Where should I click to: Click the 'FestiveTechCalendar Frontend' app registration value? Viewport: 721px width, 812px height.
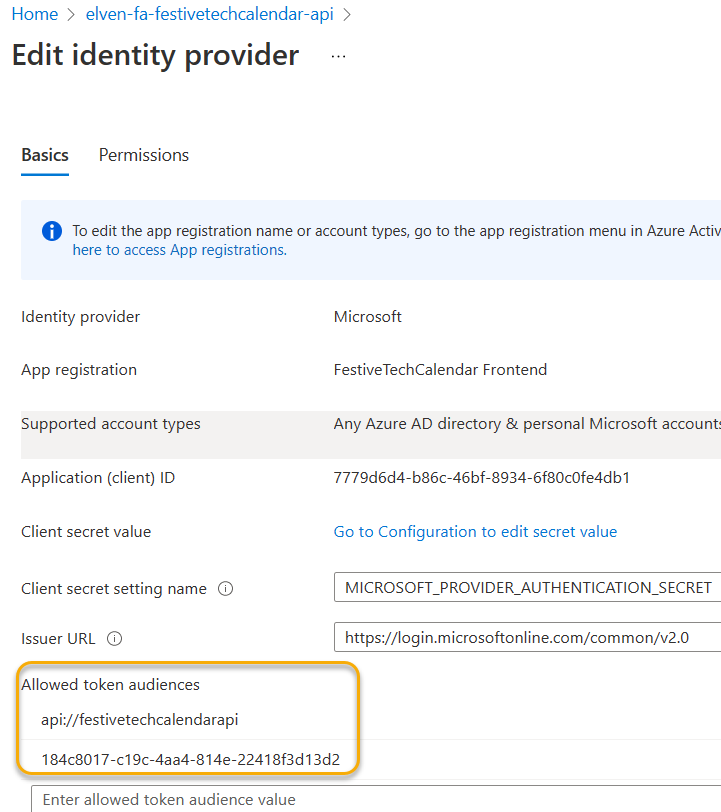coord(440,370)
